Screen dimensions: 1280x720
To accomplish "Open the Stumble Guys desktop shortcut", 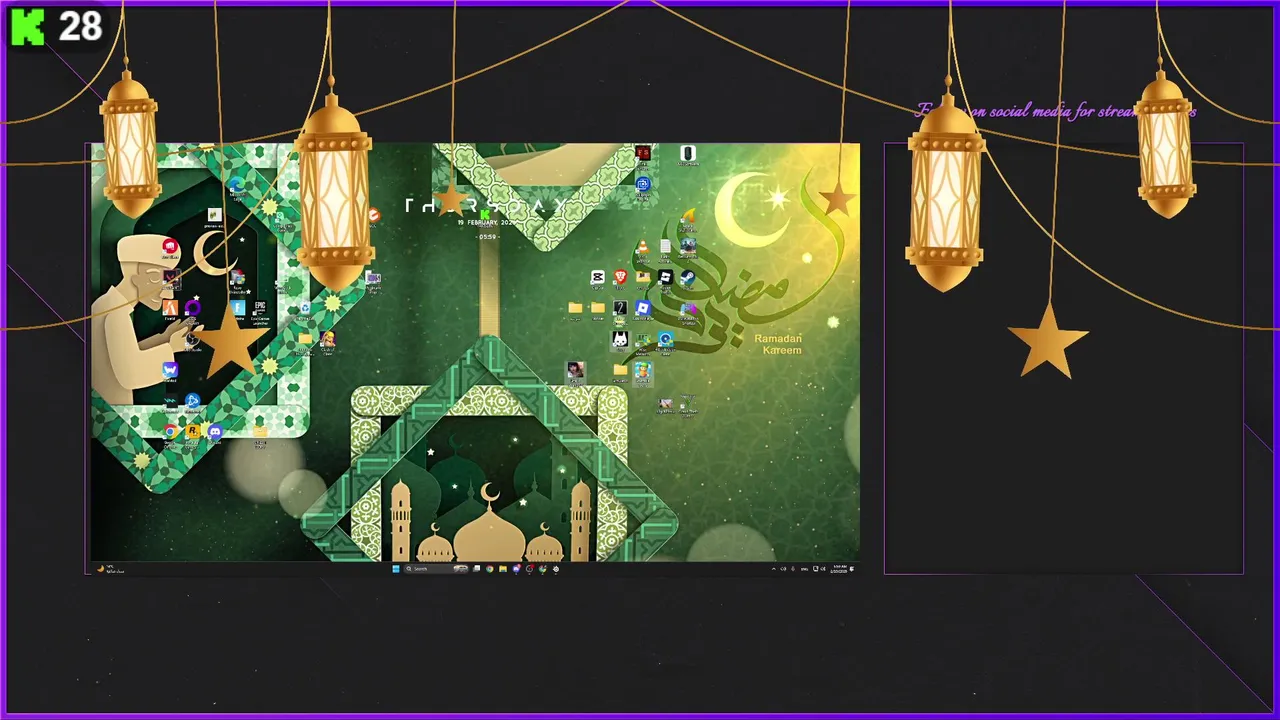I will 643,370.
